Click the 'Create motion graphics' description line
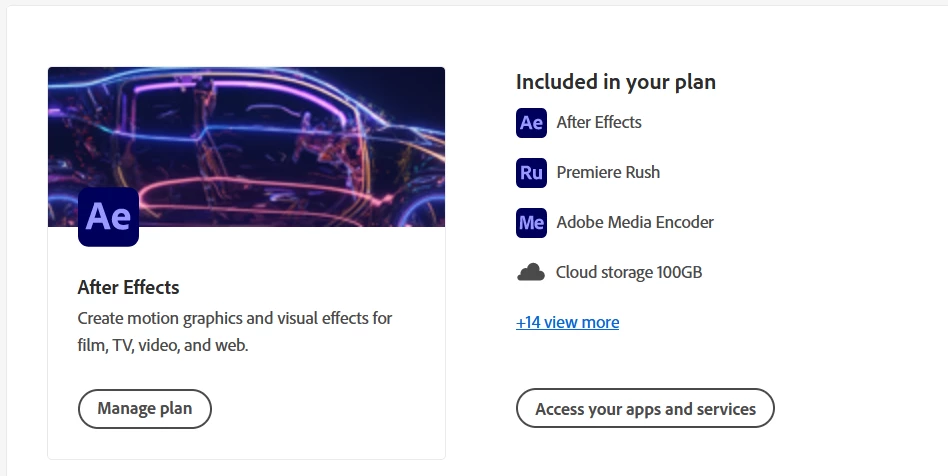 point(235,318)
